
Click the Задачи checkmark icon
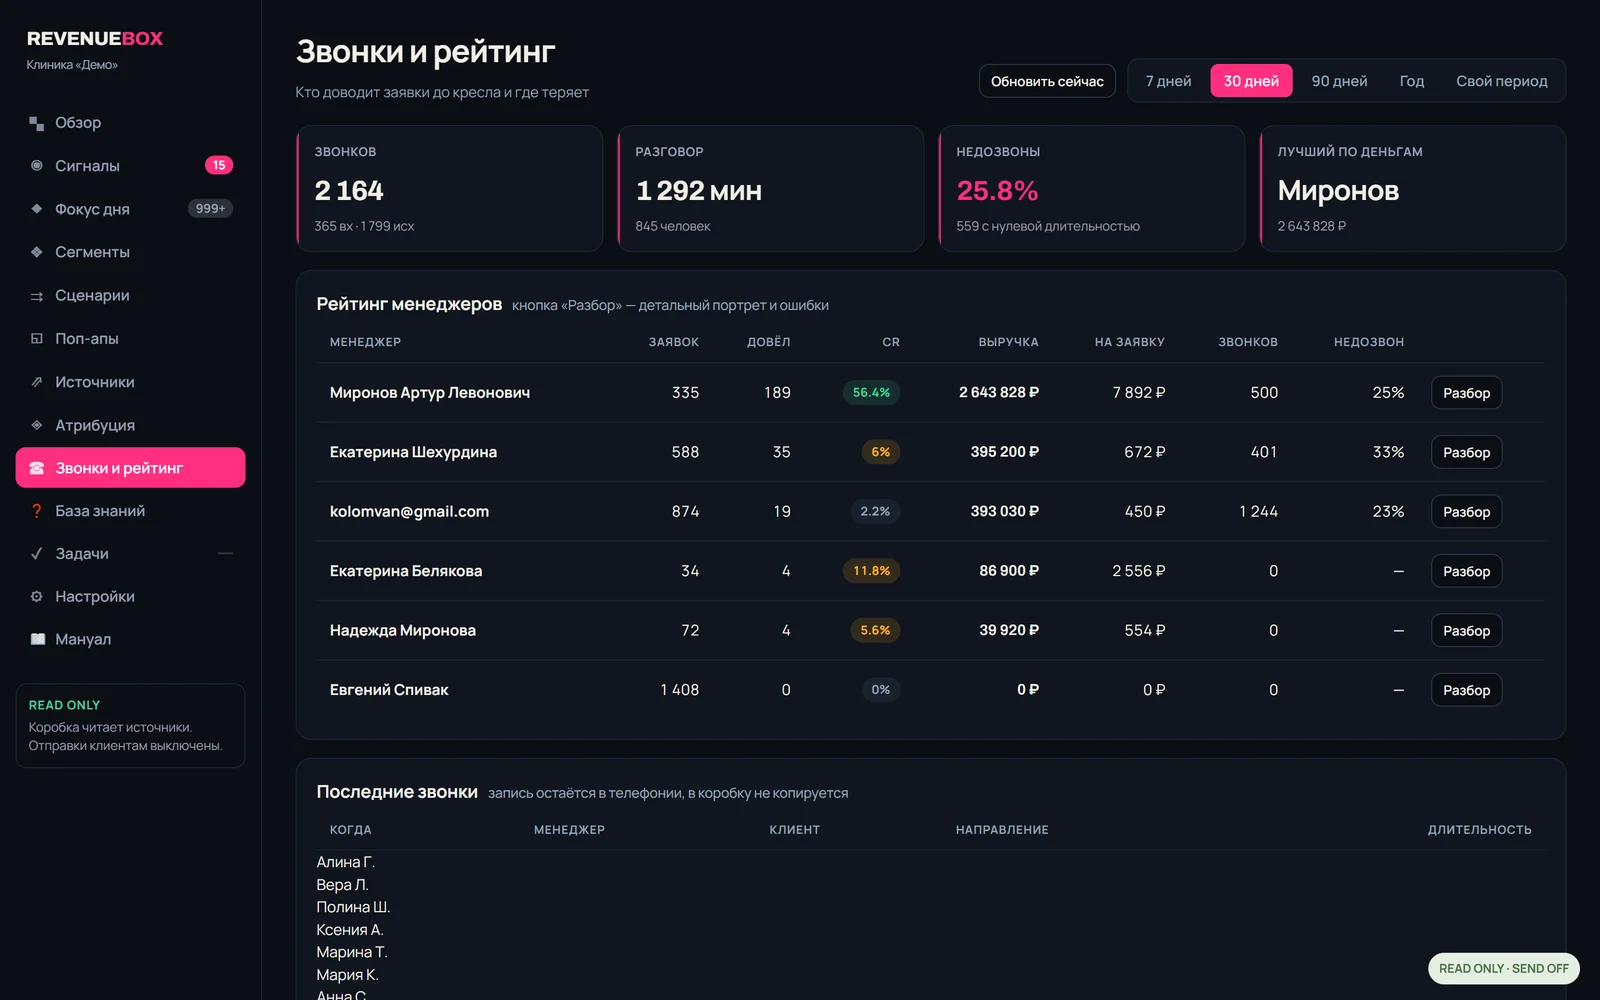[37, 554]
